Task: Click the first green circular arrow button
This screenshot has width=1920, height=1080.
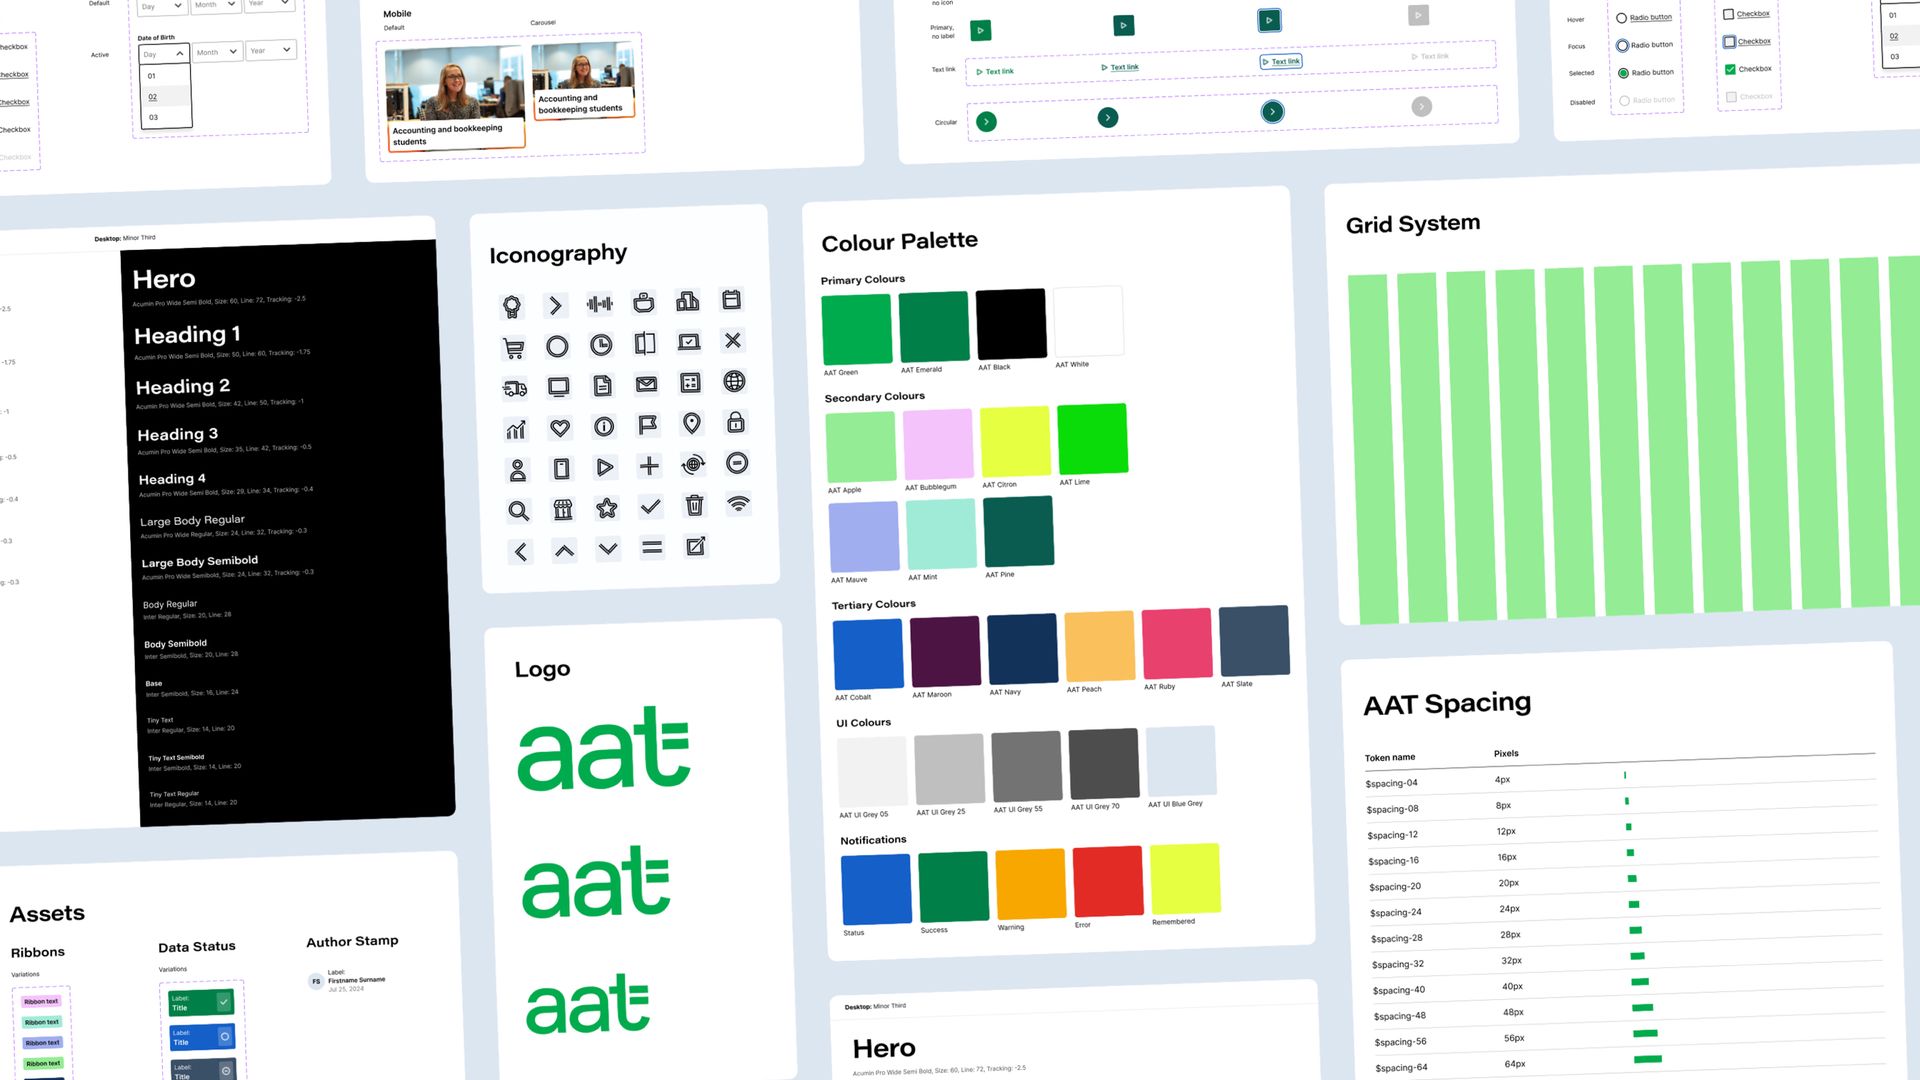Action: (986, 122)
